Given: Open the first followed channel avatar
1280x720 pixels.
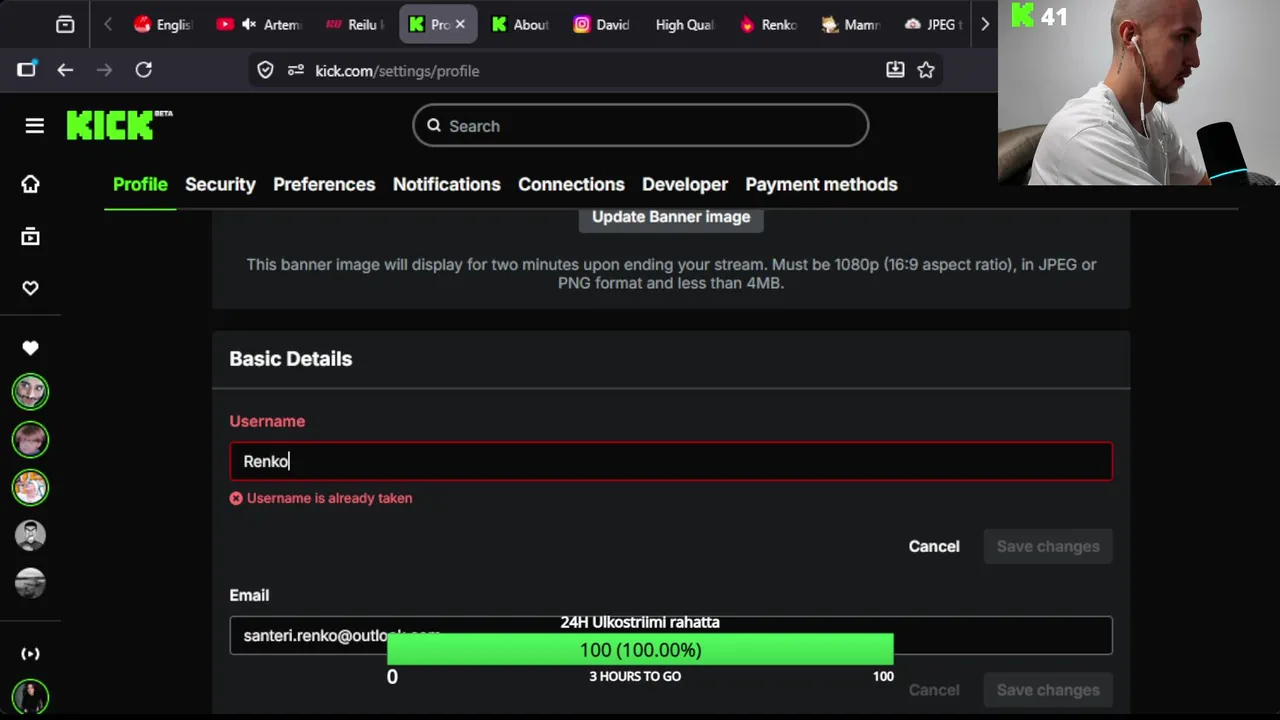Looking at the screenshot, I should [30, 392].
